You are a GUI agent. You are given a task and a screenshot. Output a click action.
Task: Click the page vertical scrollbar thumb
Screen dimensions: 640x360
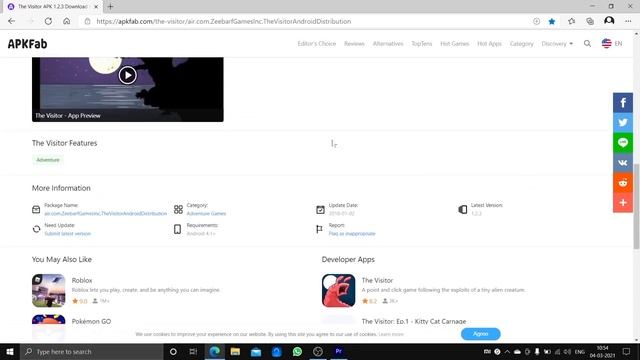click(637, 206)
